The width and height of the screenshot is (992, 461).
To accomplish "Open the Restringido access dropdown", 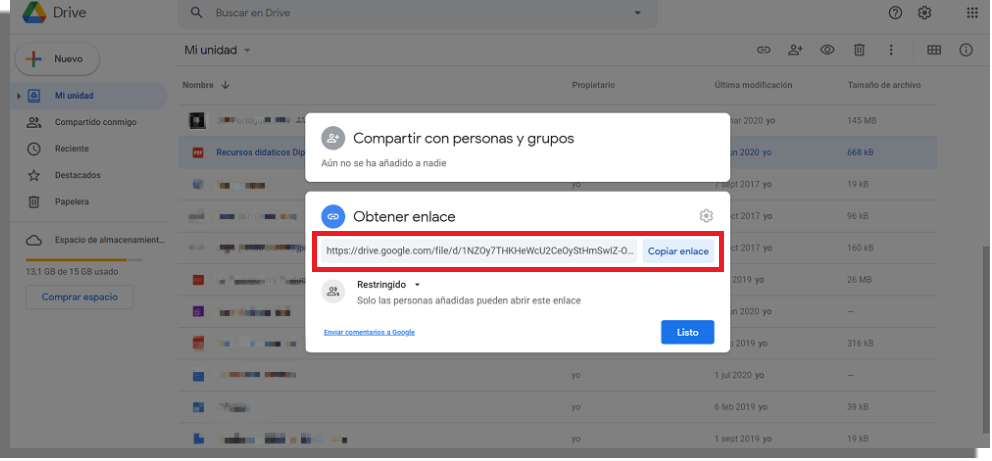I will 417,285.
